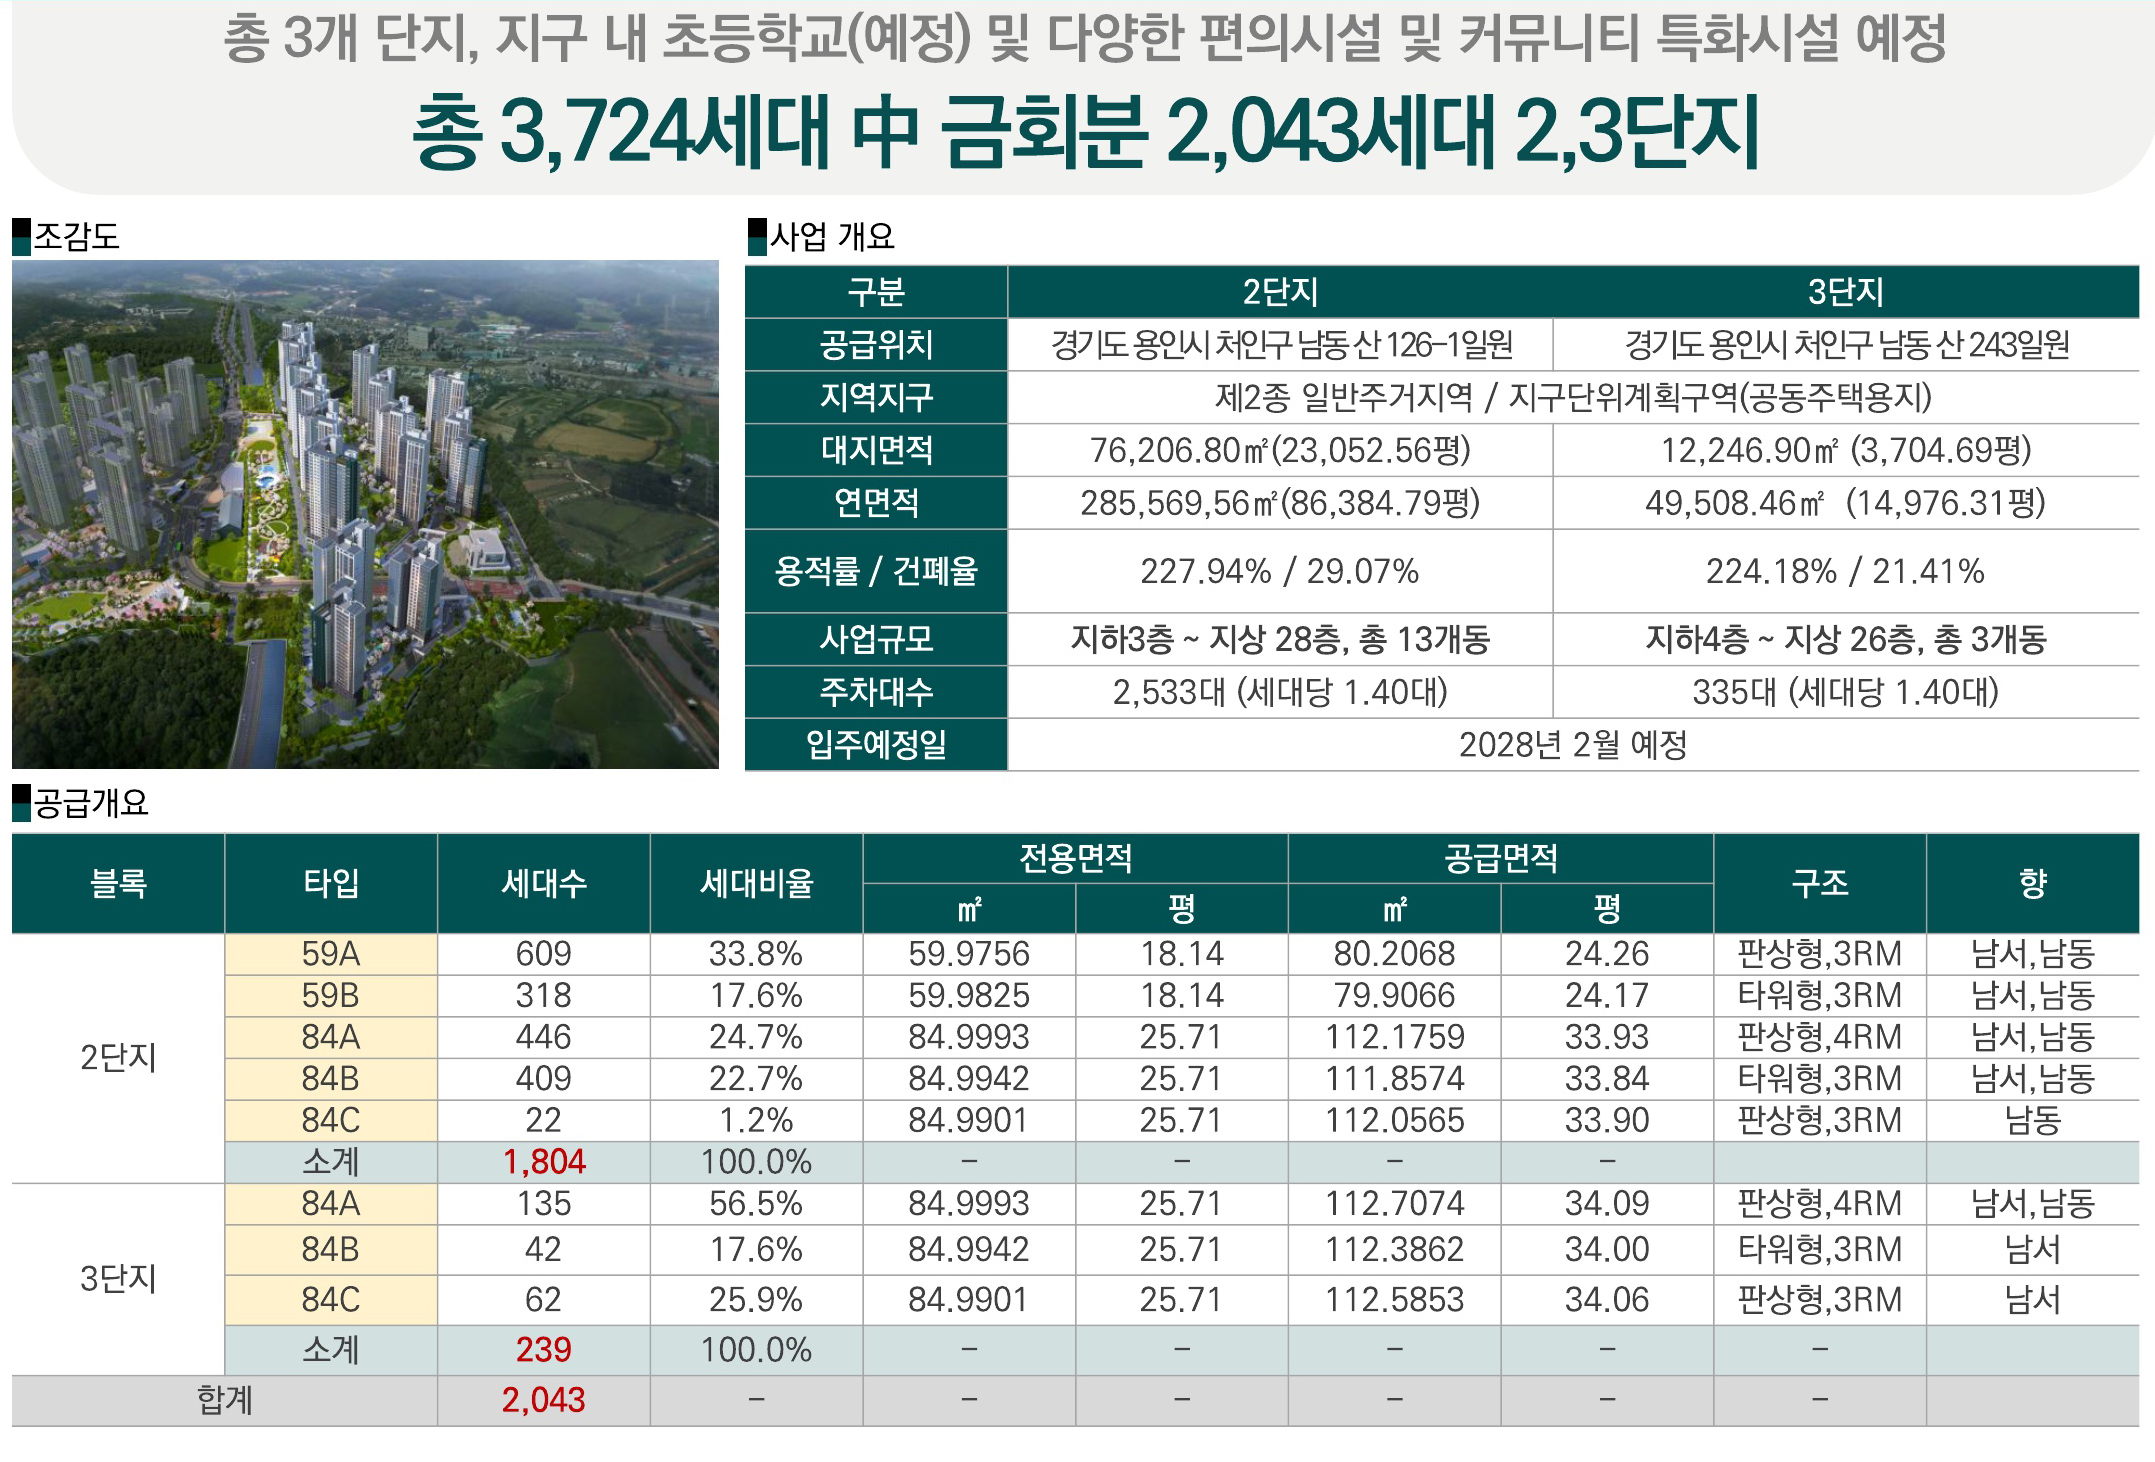The height and width of the screenshot is (1462, 2155).
Task: Click move-in date '2028년 2월 예정'
Action: 1573,745
